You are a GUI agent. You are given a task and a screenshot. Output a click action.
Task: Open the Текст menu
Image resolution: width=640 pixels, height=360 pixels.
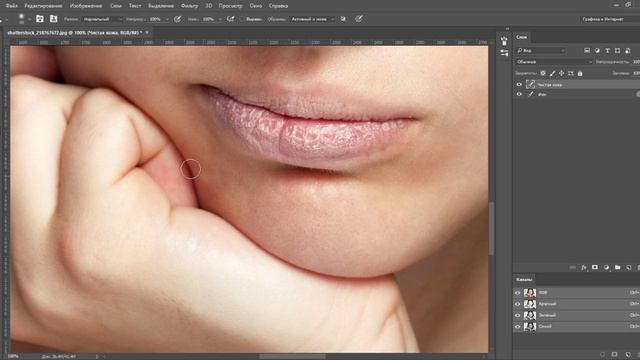pyautogui.click(x=135, y=6)
